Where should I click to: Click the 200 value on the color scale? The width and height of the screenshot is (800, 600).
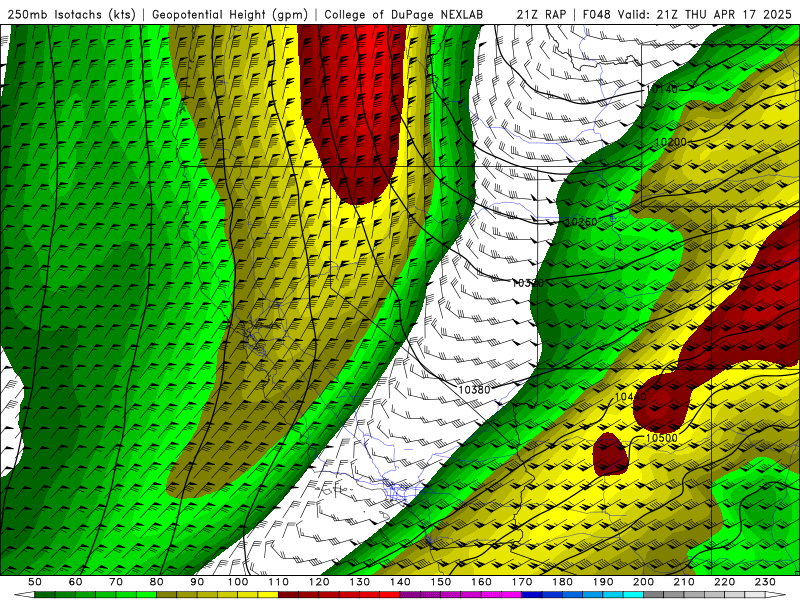(643, 582)
